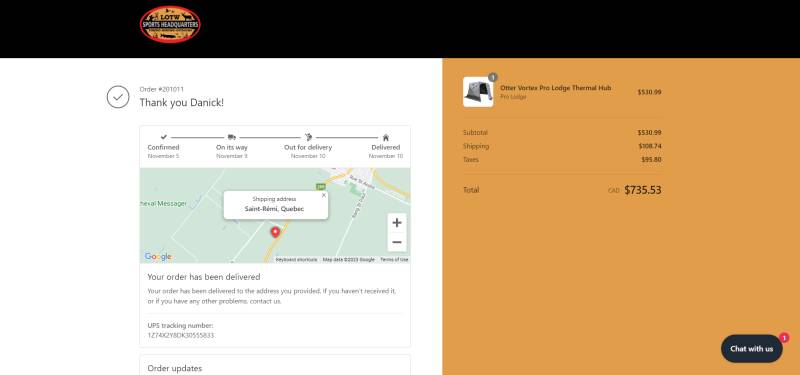
Task: Click the Delivered November 10 date label
Action: [386, 156]
